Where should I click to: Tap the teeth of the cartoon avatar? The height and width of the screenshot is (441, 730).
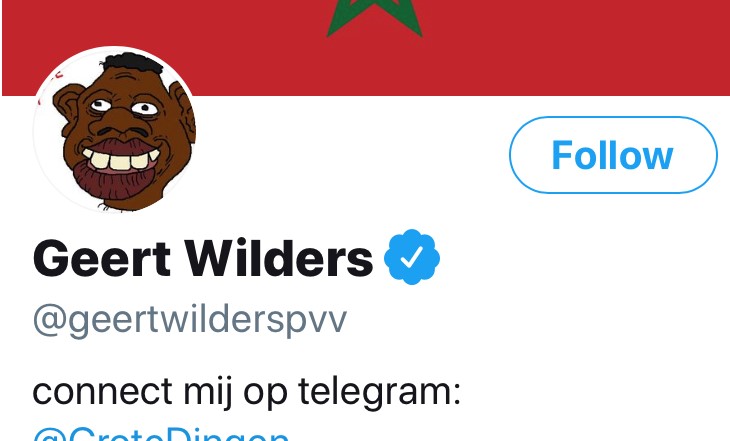tap(121, 160)
